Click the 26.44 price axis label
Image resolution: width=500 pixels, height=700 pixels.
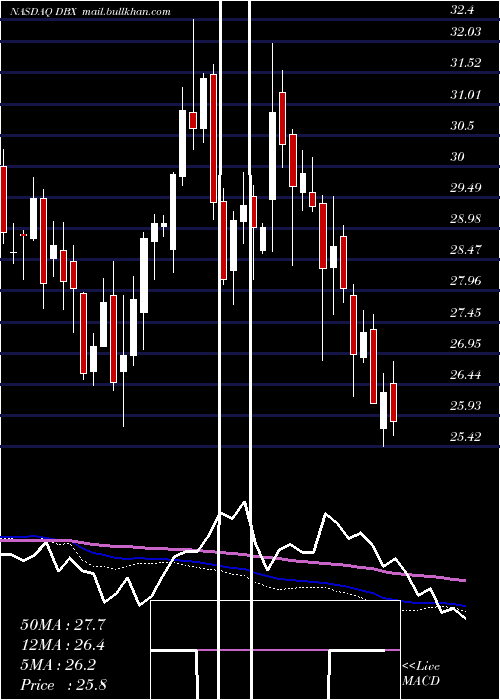click(466, 375)
